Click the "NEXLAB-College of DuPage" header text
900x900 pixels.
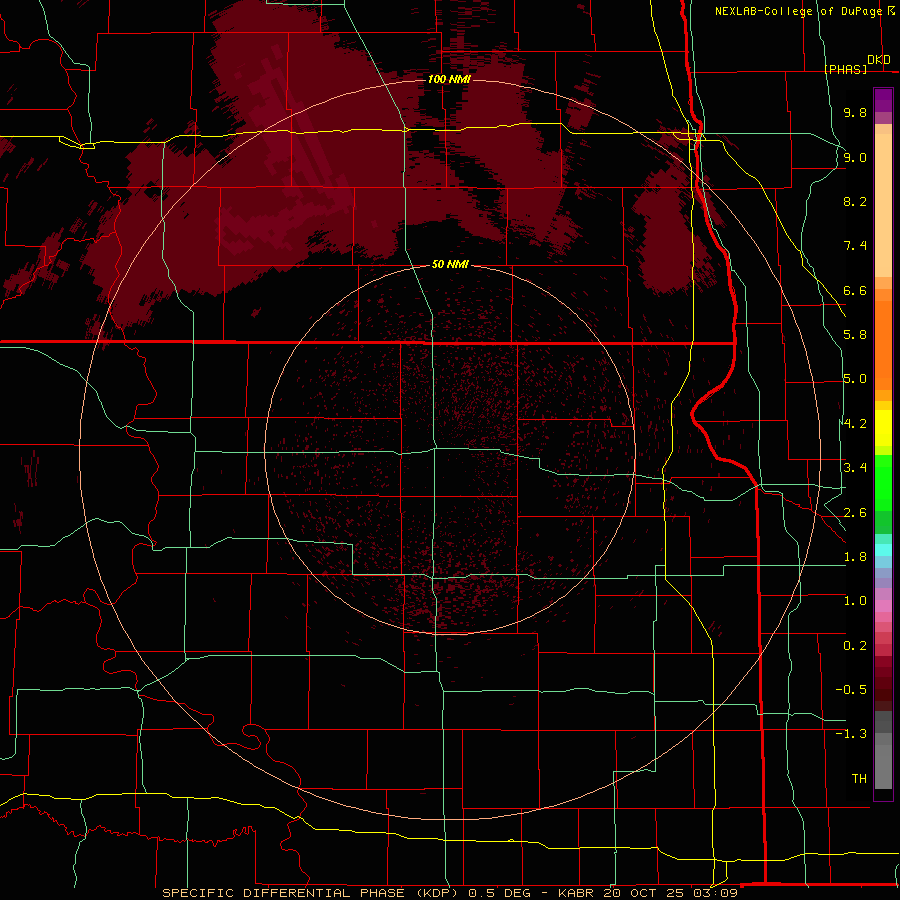798,11
